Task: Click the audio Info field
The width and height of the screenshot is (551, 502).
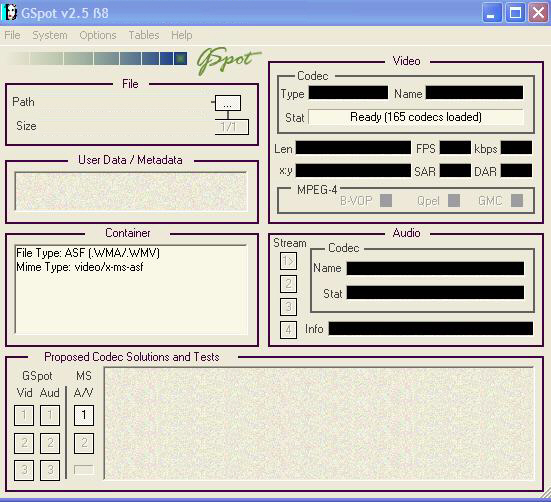Action: (x=431, y=328)
